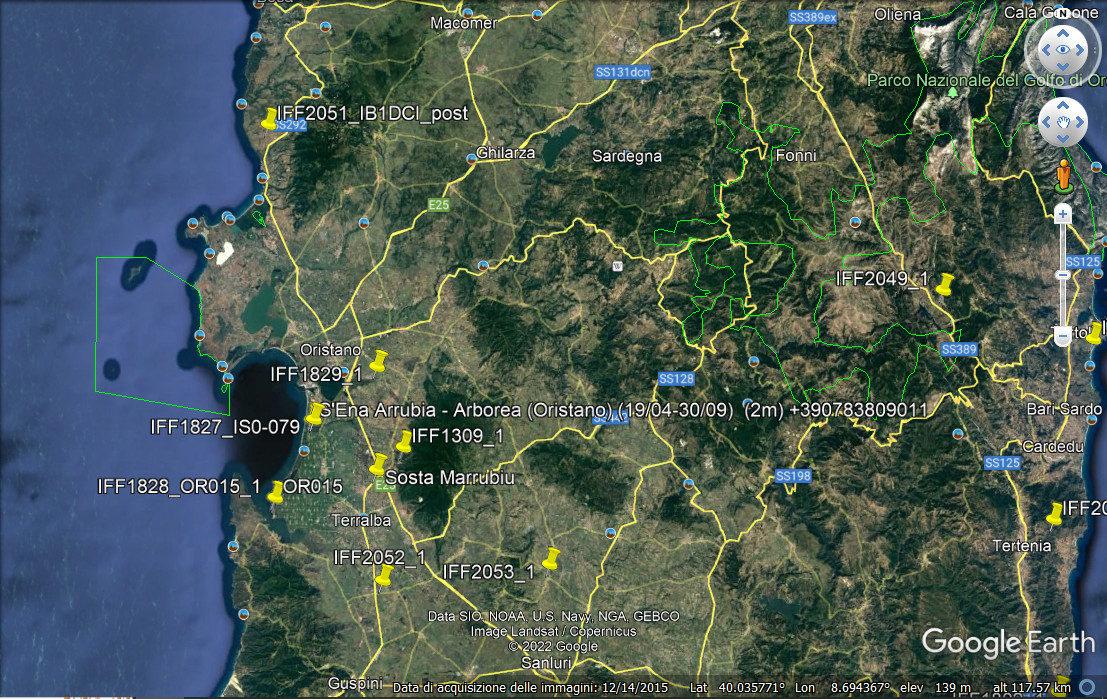Rotate view left with Look joystick arrow
Screen dimensions: 1107x699
pyautogui.click(x=1045, y=48)
